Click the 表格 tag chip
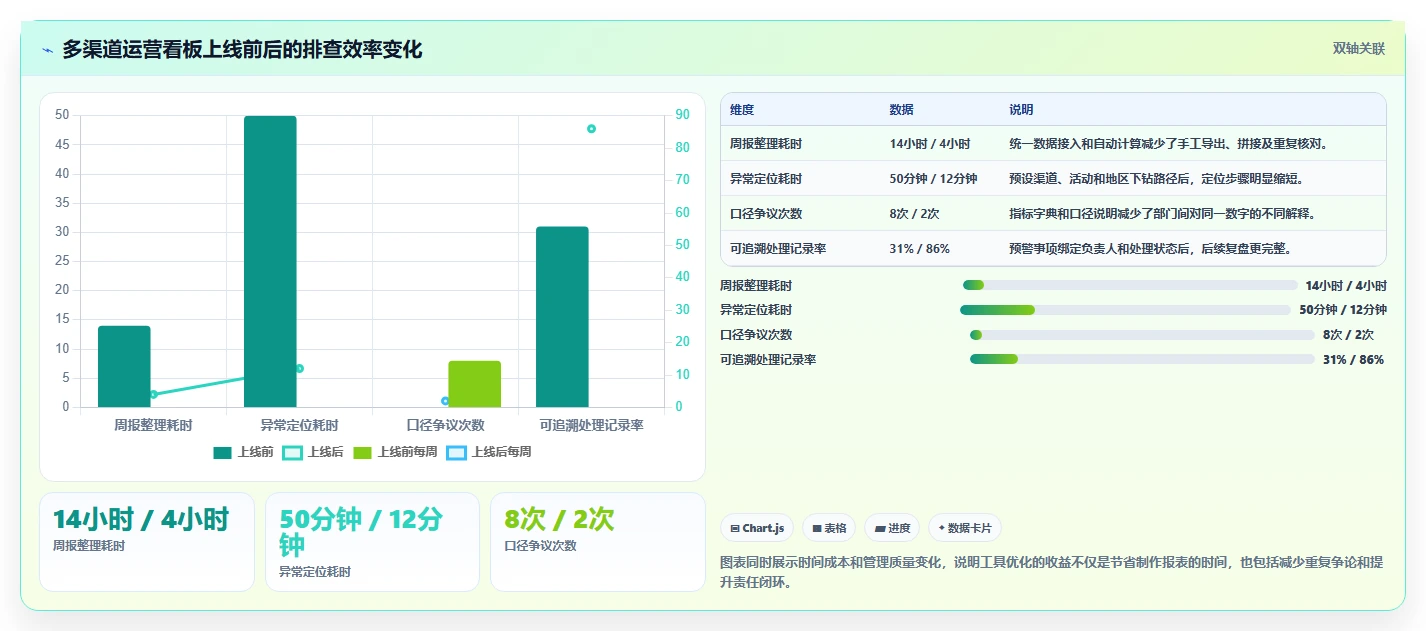Screen dimensions: 1426x631 829,528
